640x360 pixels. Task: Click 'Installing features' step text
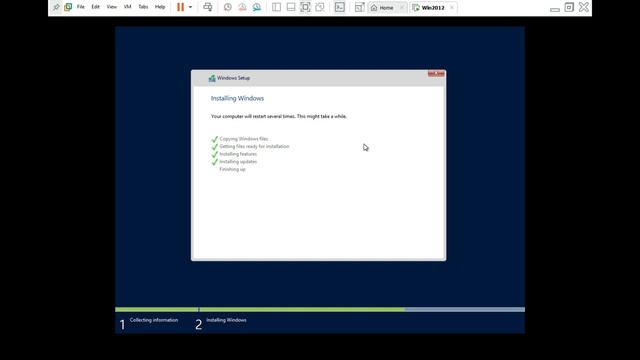(238, 154)
